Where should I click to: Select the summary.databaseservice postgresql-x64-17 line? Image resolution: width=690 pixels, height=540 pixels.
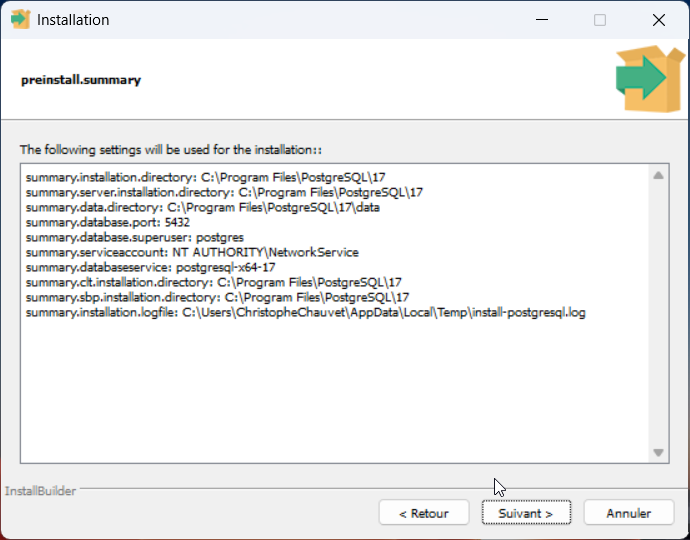coord(150,267)
